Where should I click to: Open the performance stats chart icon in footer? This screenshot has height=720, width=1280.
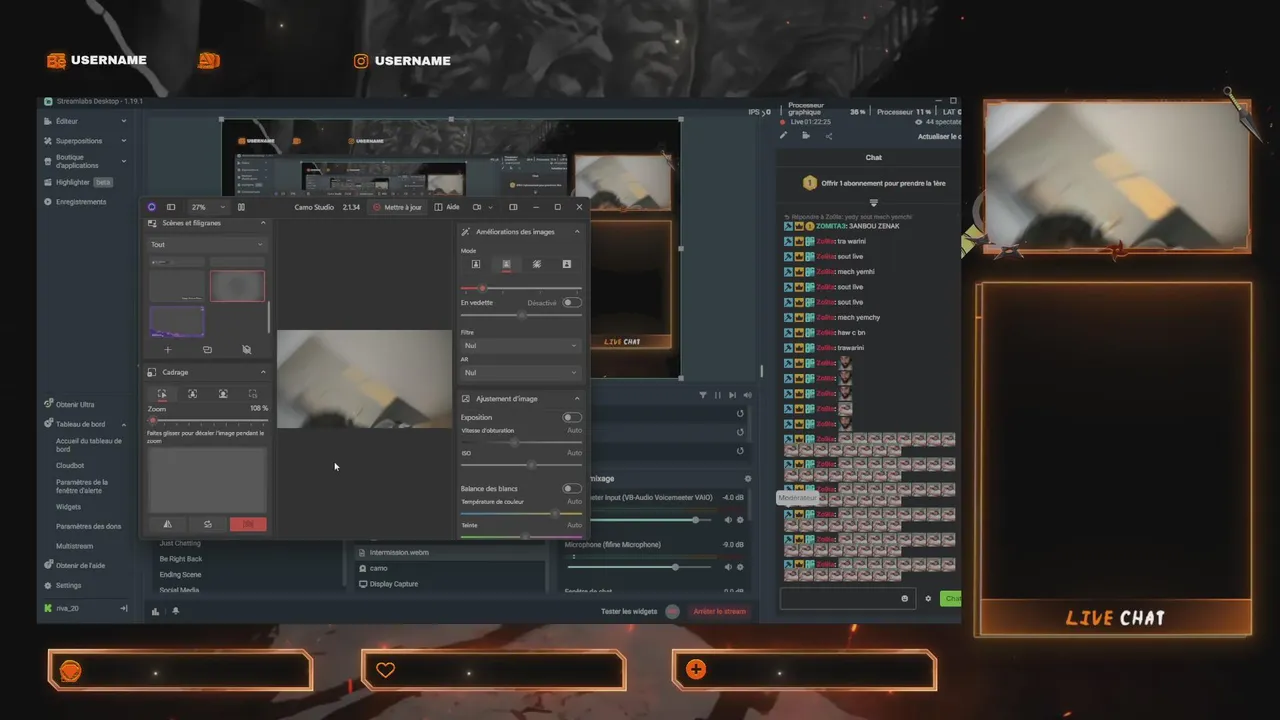click(155, 611)
